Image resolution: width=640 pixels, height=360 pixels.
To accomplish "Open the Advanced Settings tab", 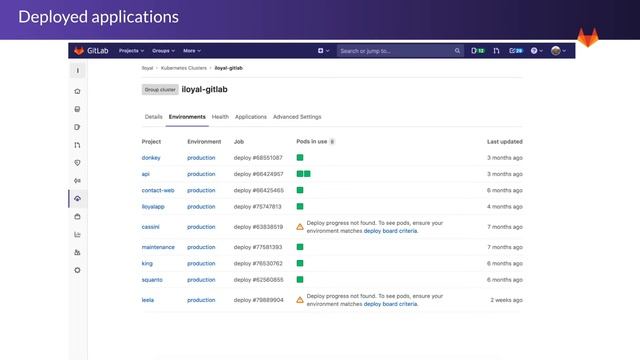I will tap(297, 117).
